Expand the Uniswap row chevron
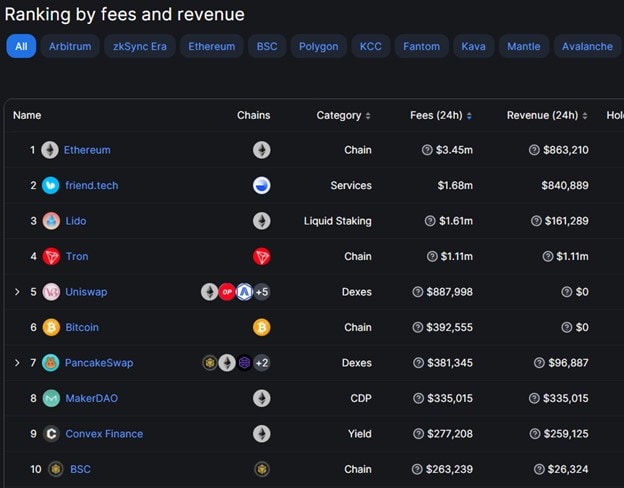 [x=17, y=292]
